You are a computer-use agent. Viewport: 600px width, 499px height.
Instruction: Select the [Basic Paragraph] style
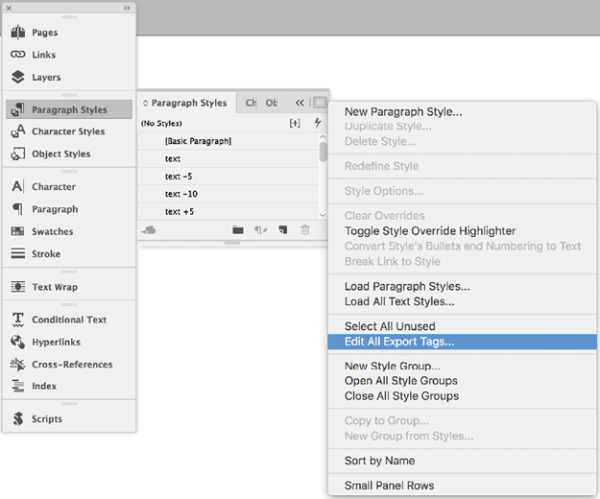click(198, 141)
